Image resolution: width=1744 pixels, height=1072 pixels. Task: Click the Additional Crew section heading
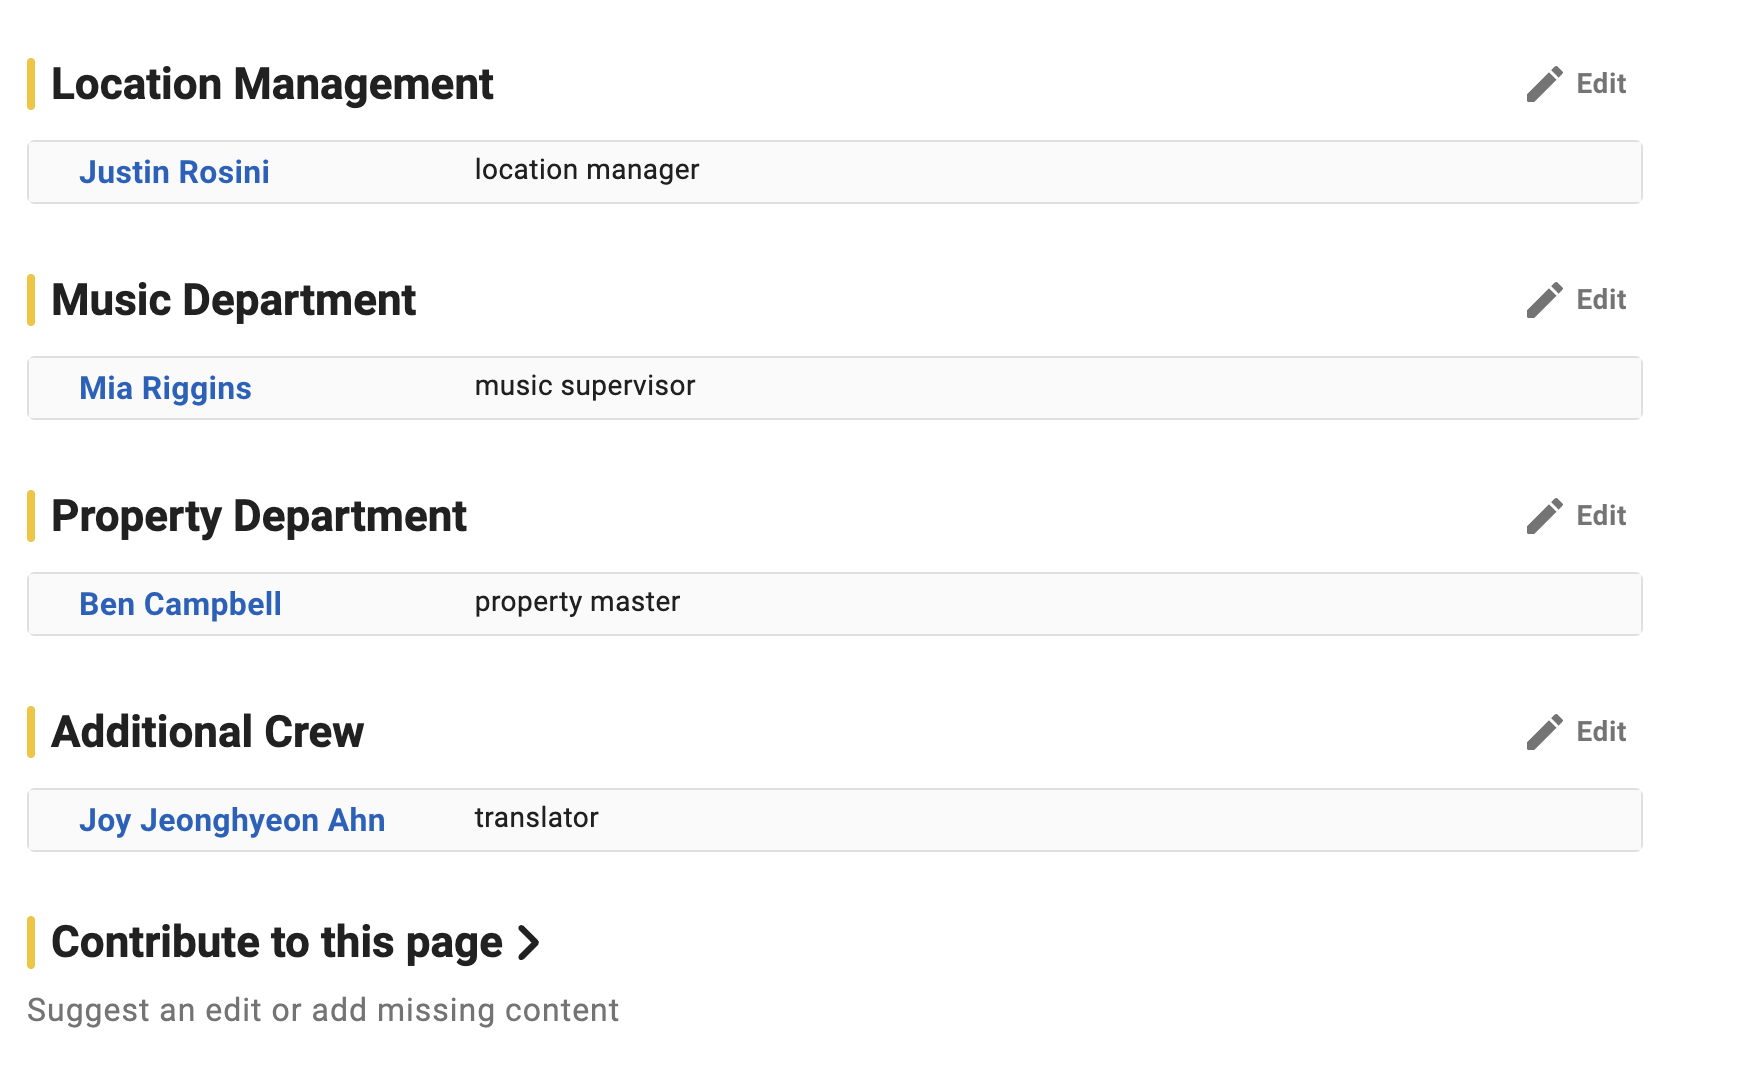207,732
